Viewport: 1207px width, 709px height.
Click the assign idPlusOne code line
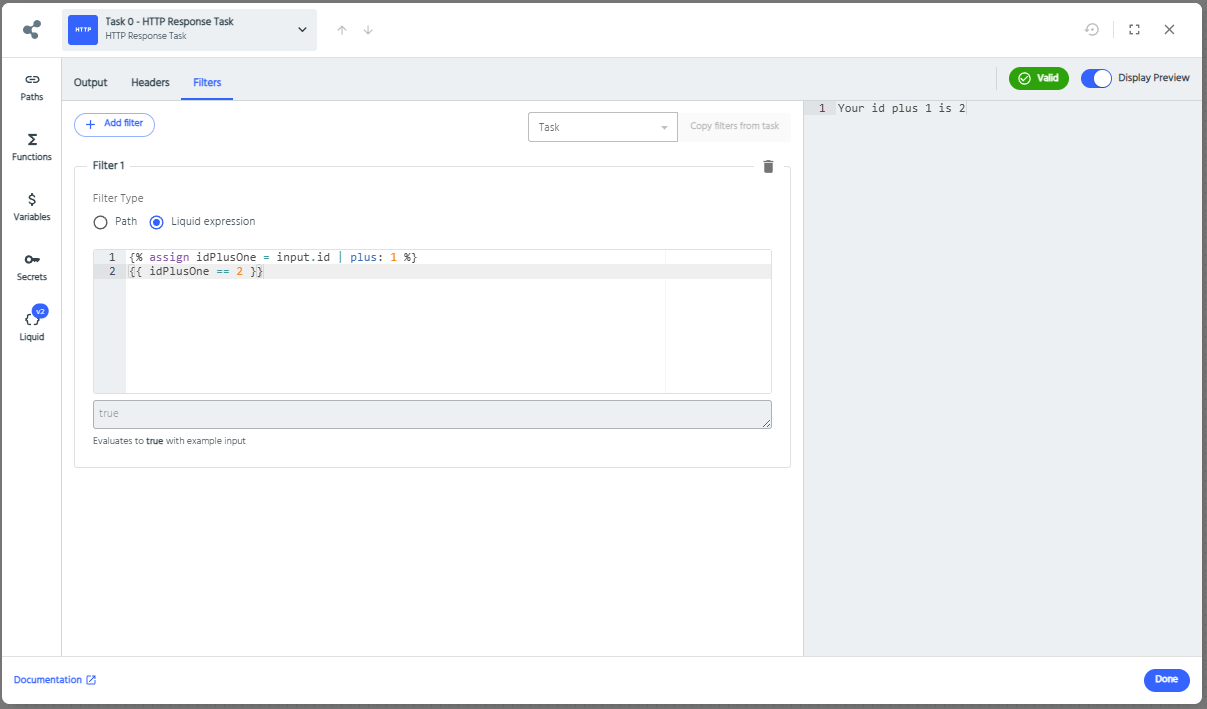[273, 258]
